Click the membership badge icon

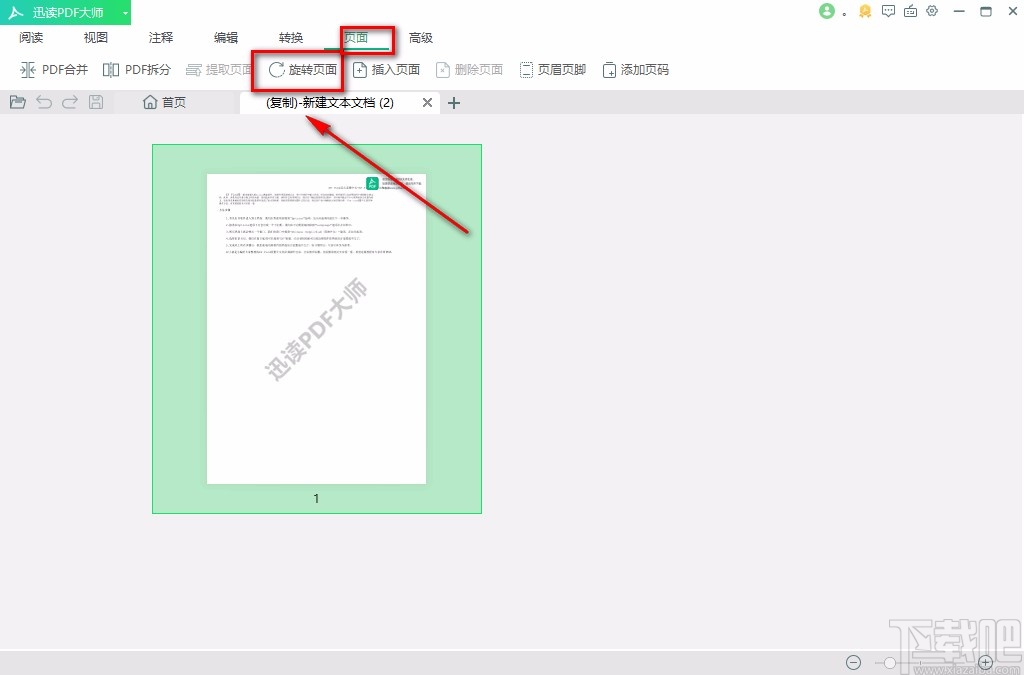[x=866, y=11]
